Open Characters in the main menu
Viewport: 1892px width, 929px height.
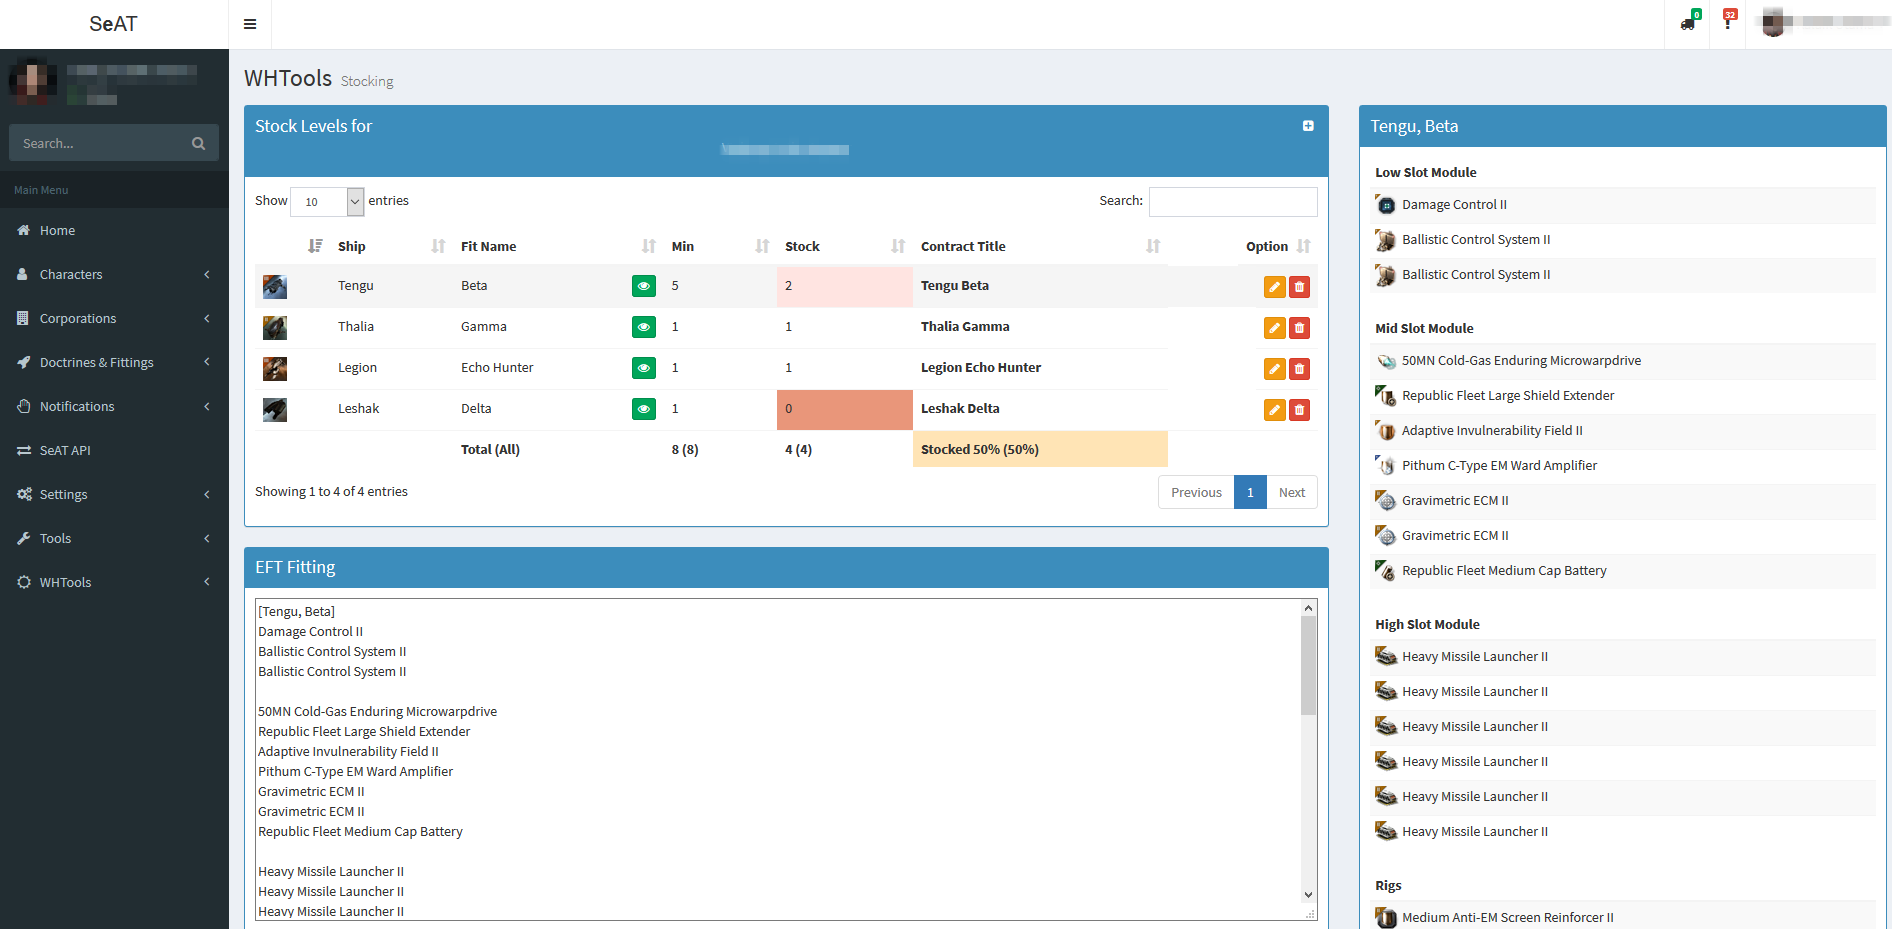(114, 274)
